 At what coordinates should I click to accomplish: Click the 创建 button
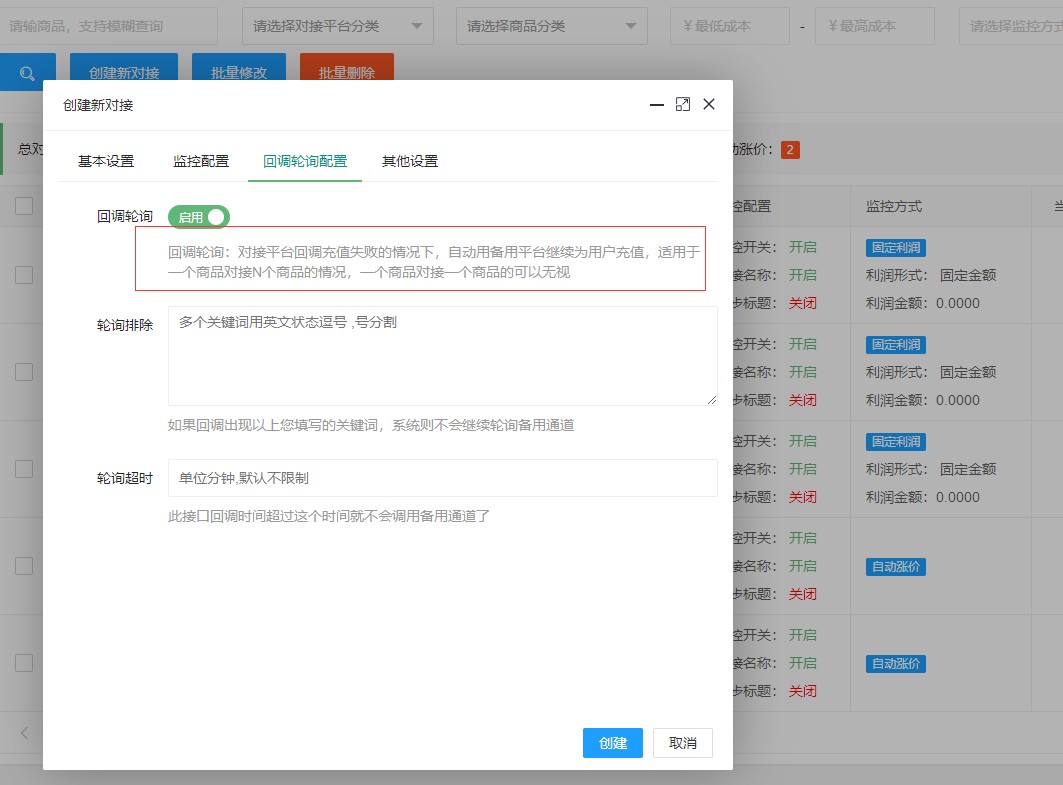(x=613, y=743)
